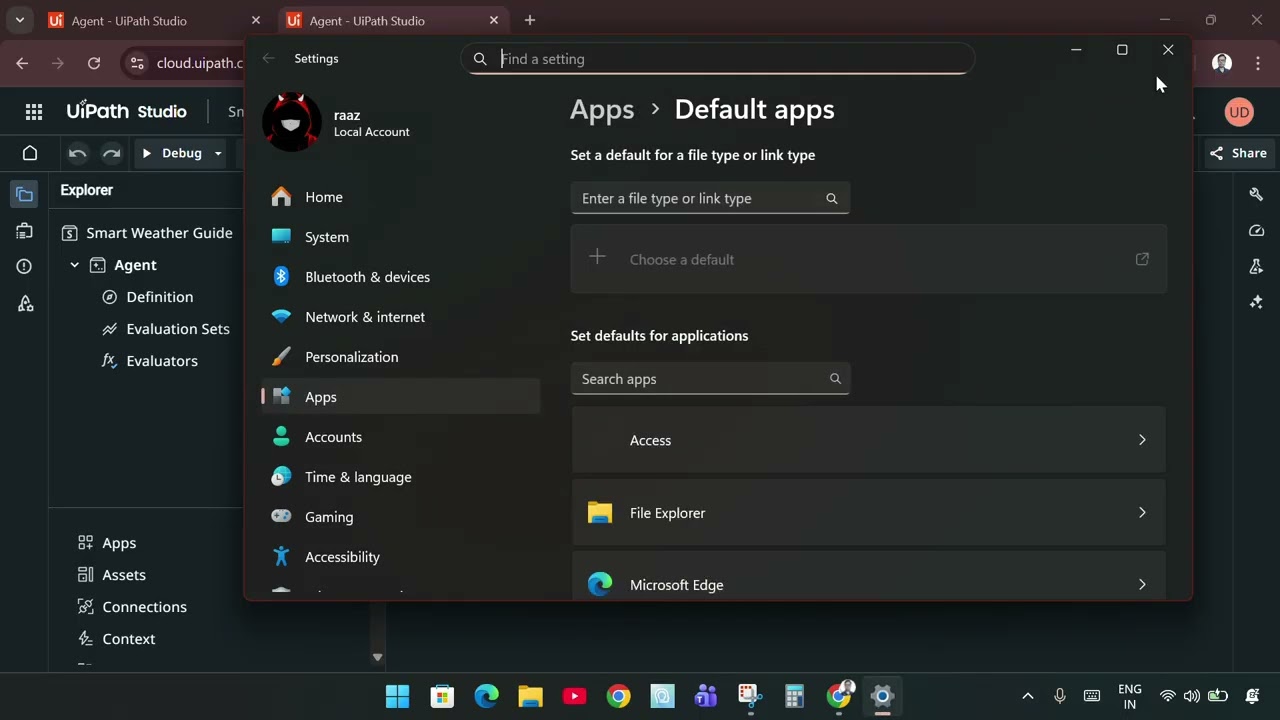1280x720 pixels.
Task: Open Apps in UiPath resources list
Action: click(107, 543)
